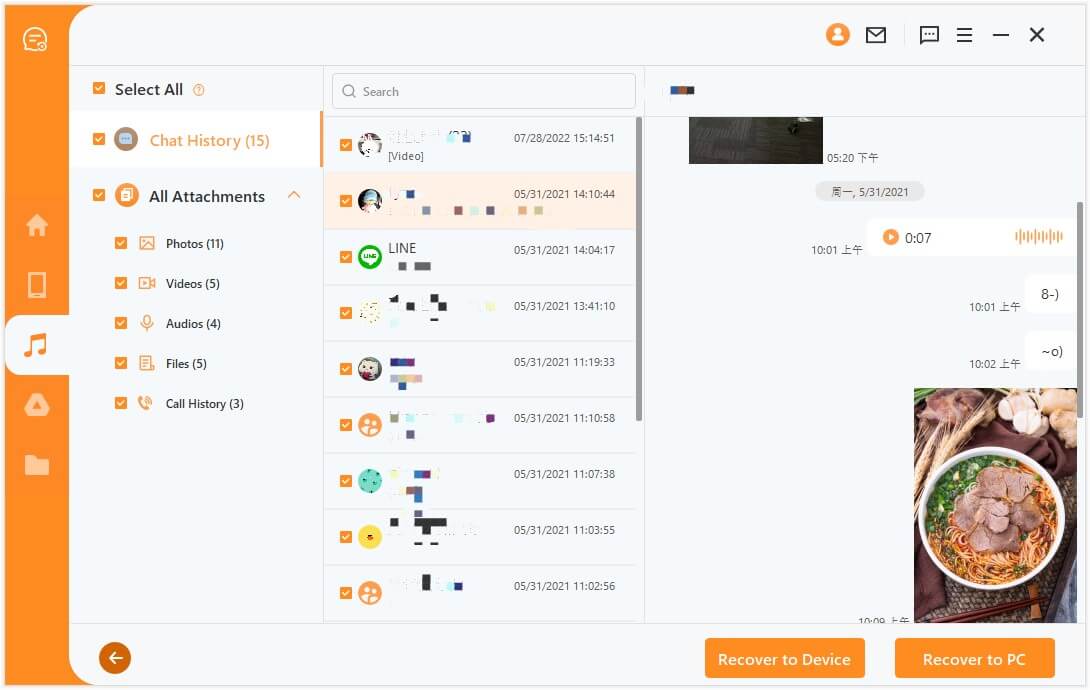Collapse the All Attachments section

(294, 195)
